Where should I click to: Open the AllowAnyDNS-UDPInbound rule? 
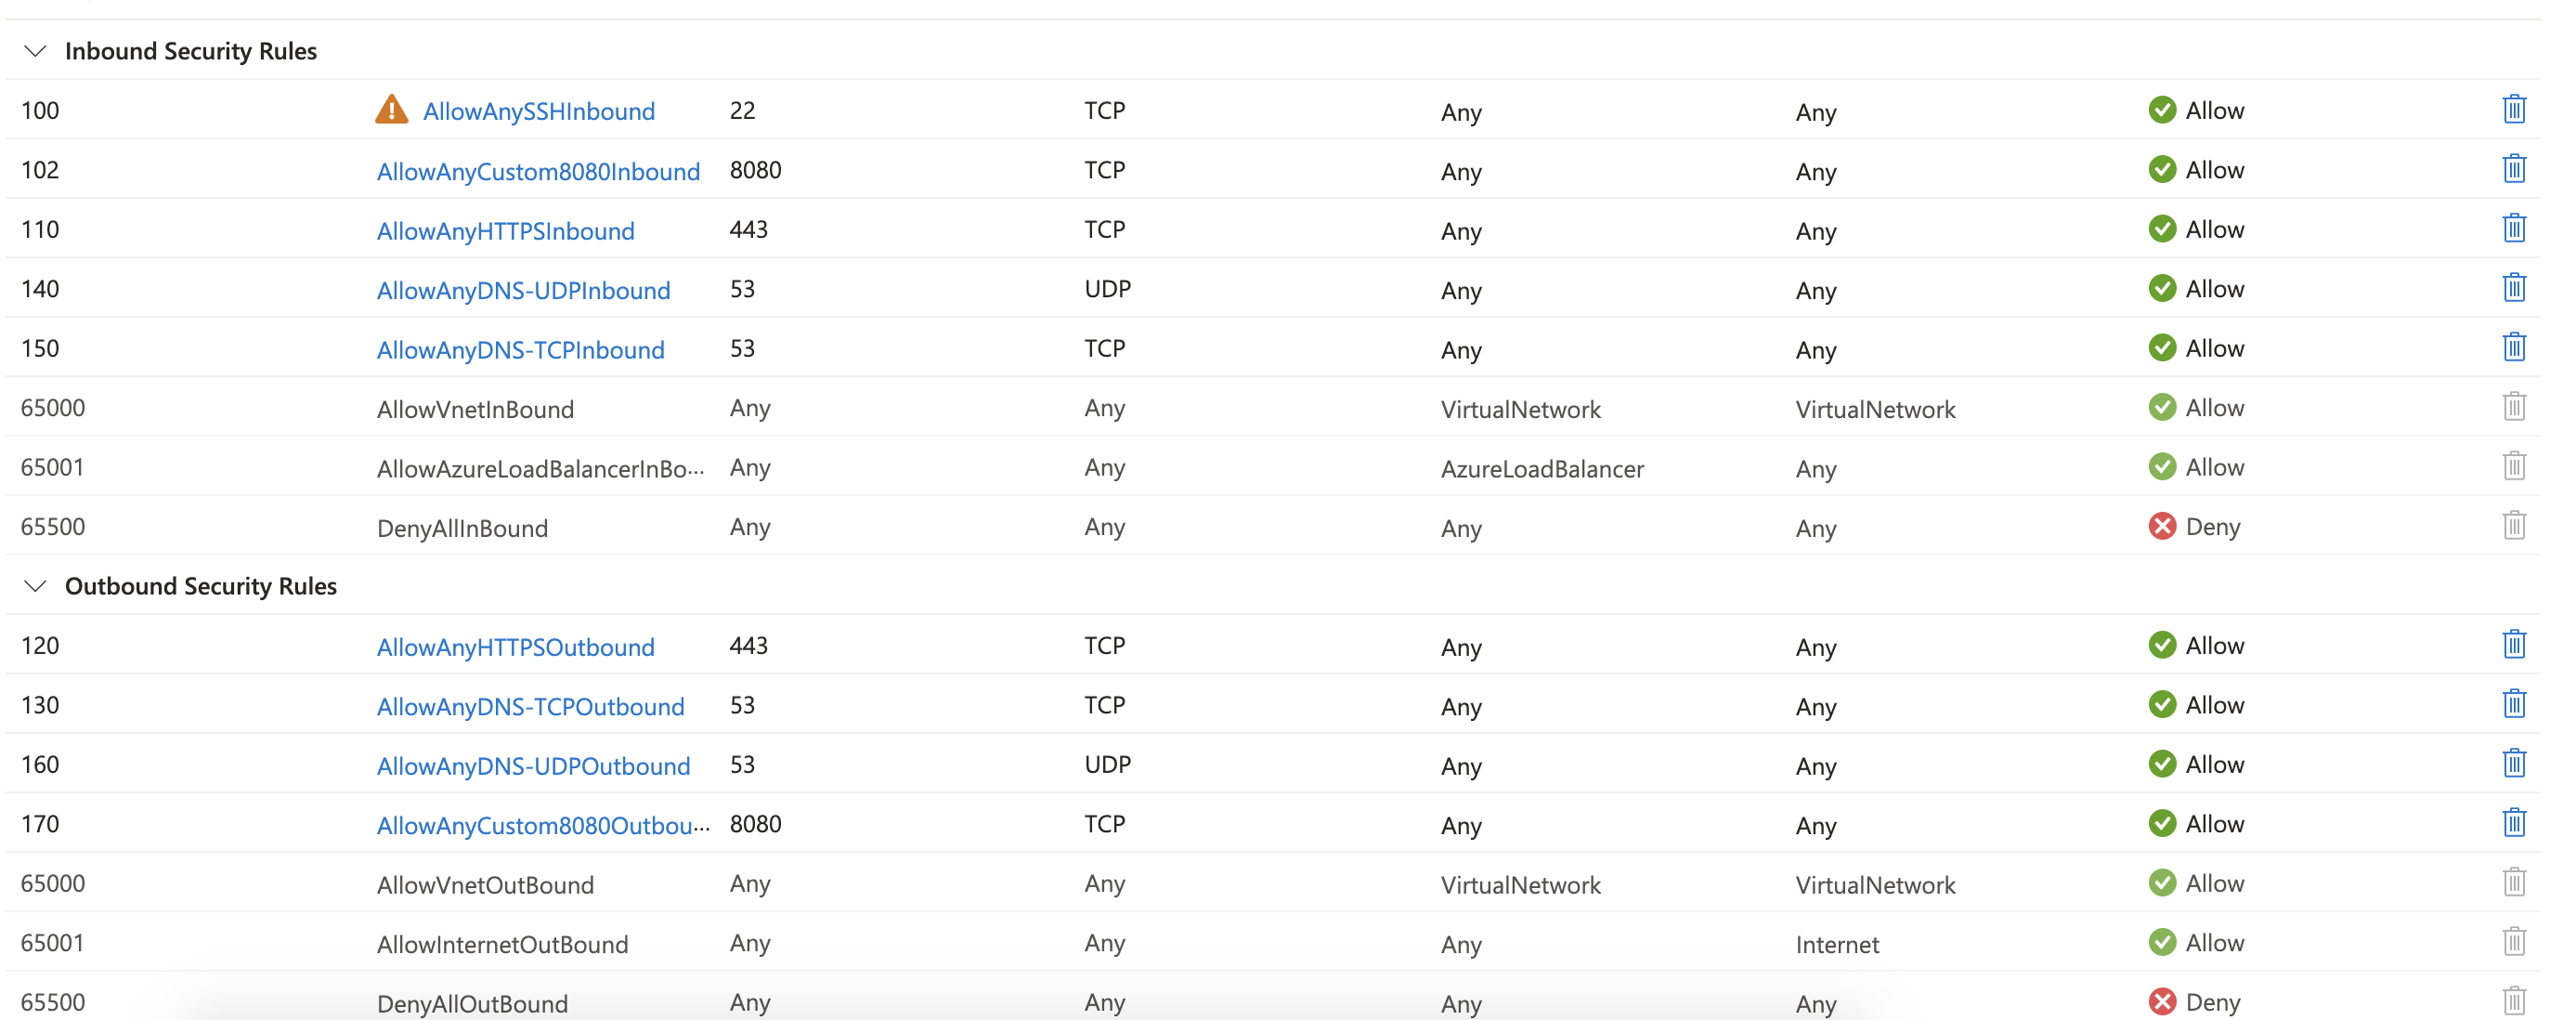pyautogui.click(x=523, y=290)
